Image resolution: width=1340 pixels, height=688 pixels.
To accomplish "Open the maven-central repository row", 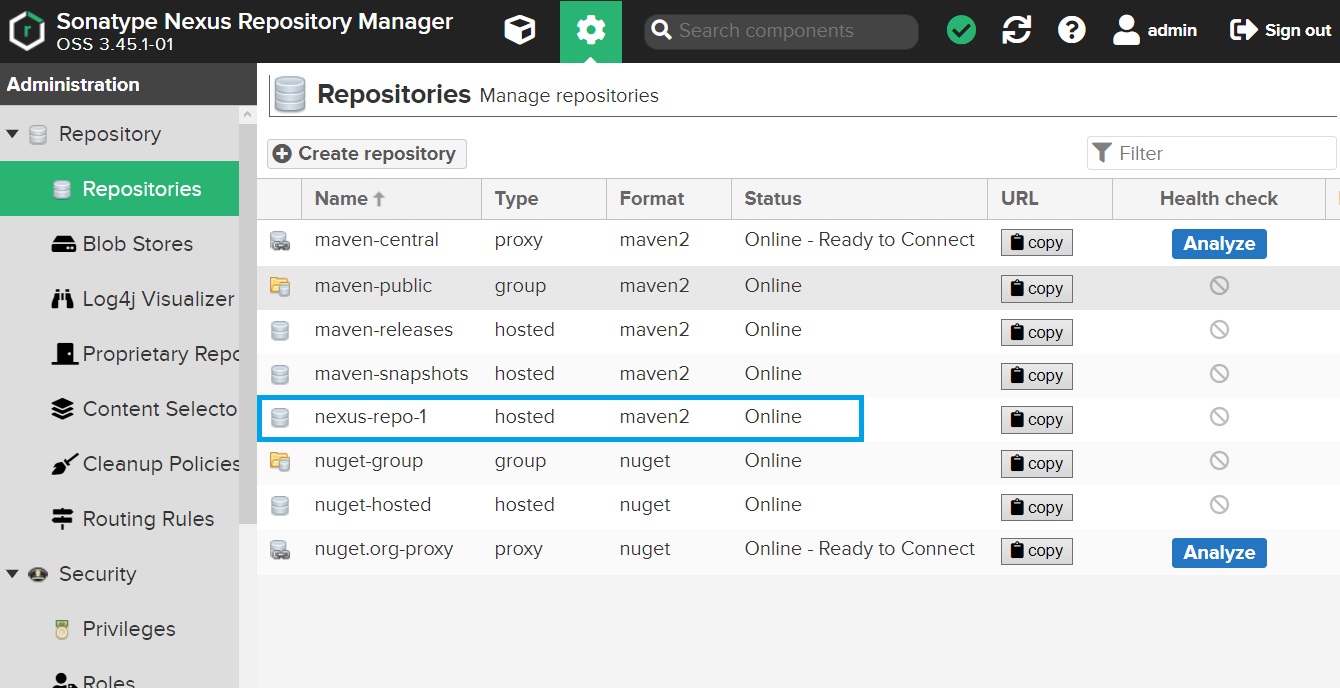I will tap(798, 241).
